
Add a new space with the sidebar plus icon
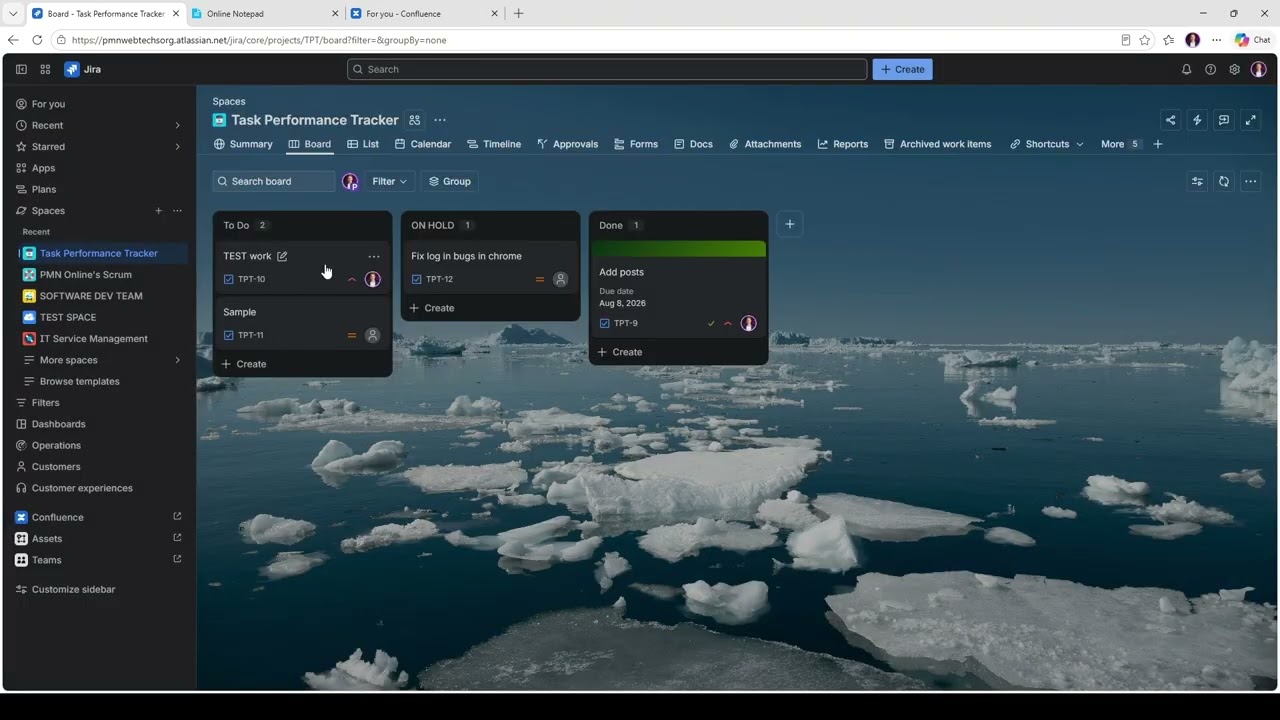158,210
